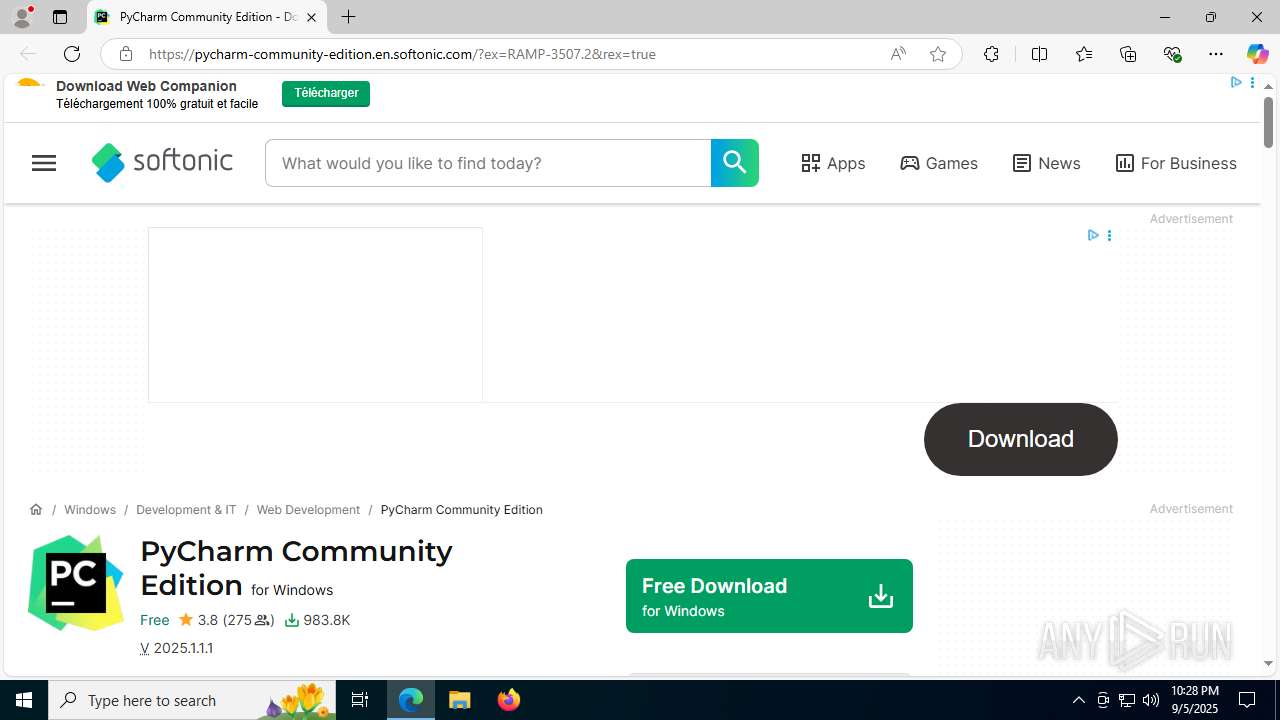The image size is (1280, 720).
Task: Click the Download Web Companion ad title
Action: click(146, 86)
